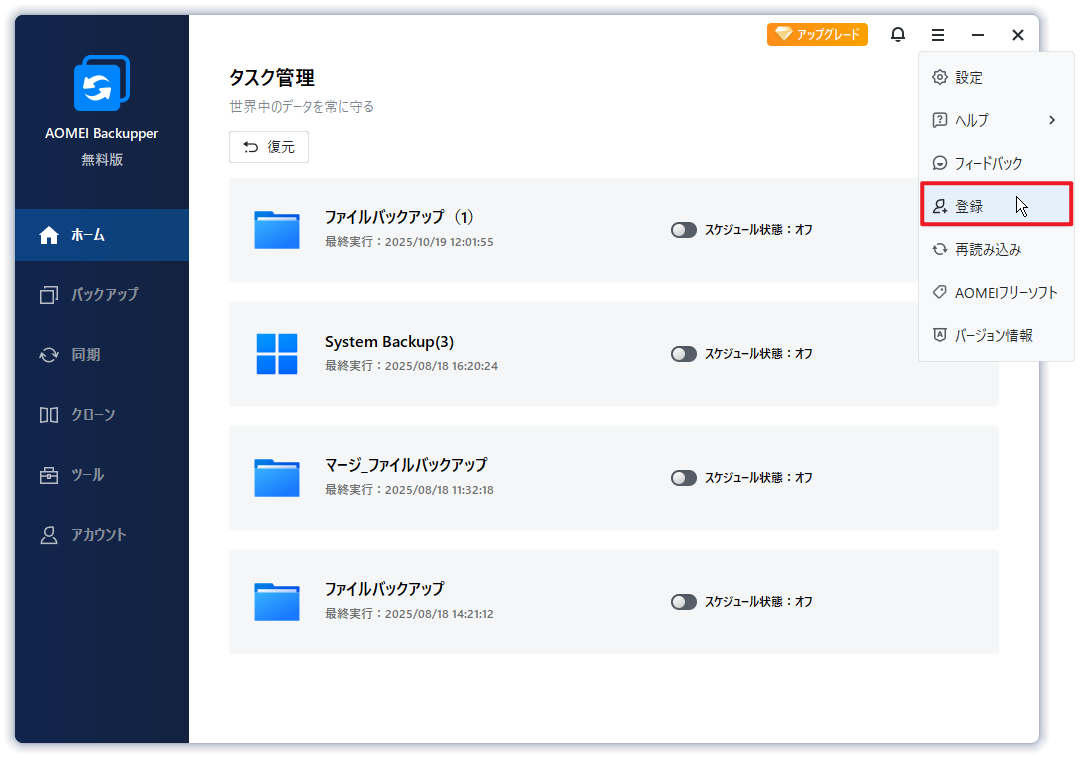Open notifications bell icon
Image resolution: width=1083 pixels, height=758 pixels.
coord(897,35)
